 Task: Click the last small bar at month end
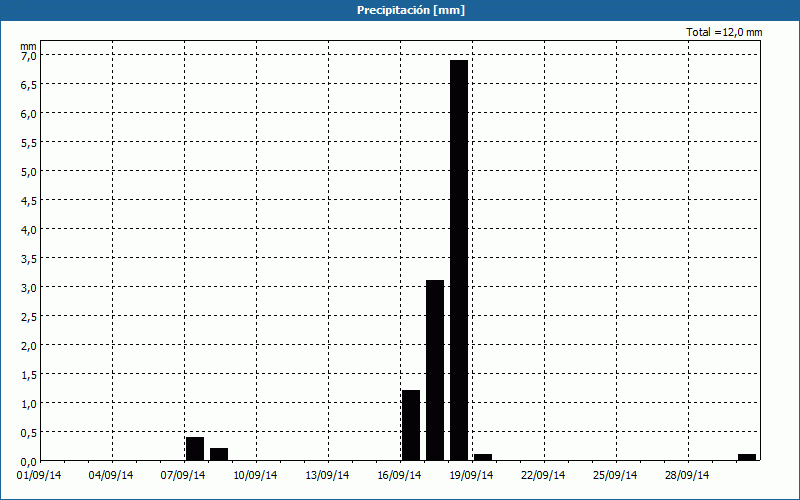(747, 457)
